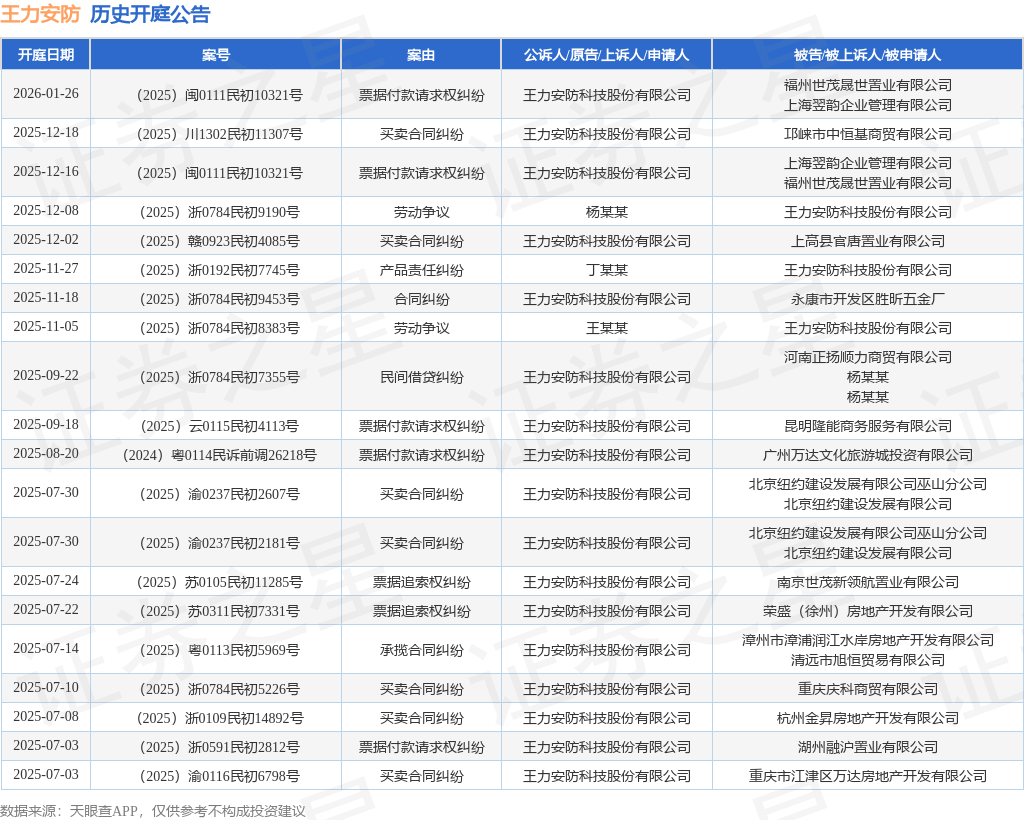
Task: Click defendant 邛崃市中恒基商贸有限公司
Action: [x=868, y=134]
